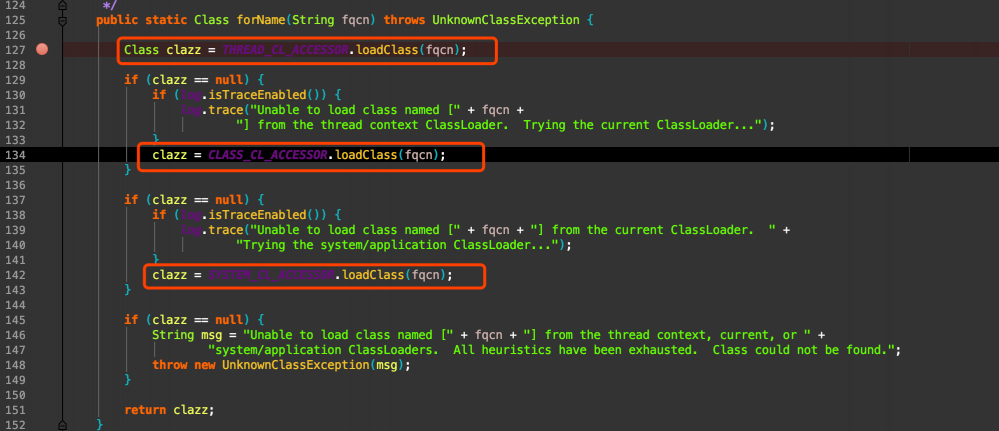Click line number 134 in the gutter
The width and height of the screenshot is (999, 431).
pos(16,155)
